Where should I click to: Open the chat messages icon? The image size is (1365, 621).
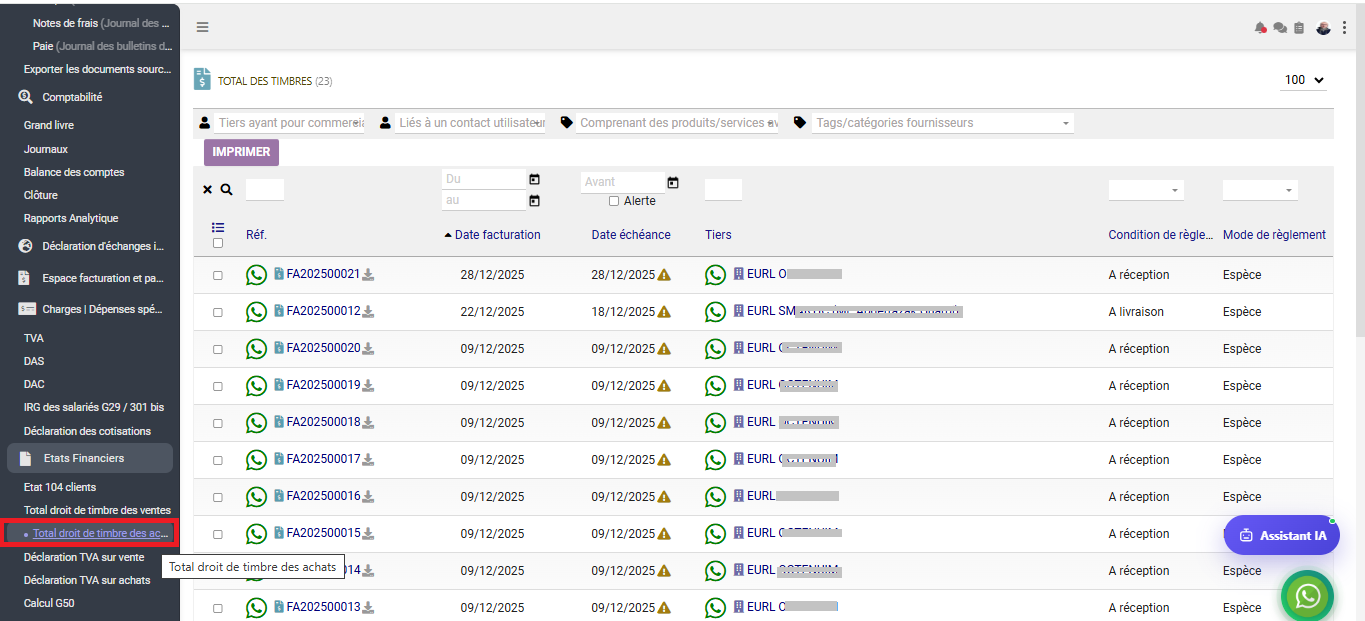(x=1280, y=28)
